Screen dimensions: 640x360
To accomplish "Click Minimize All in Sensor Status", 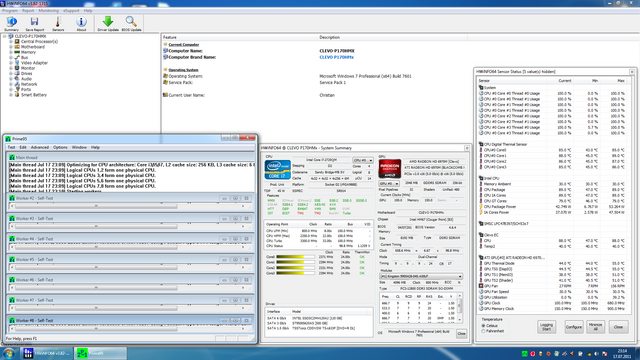I will [x=596, y=327].
